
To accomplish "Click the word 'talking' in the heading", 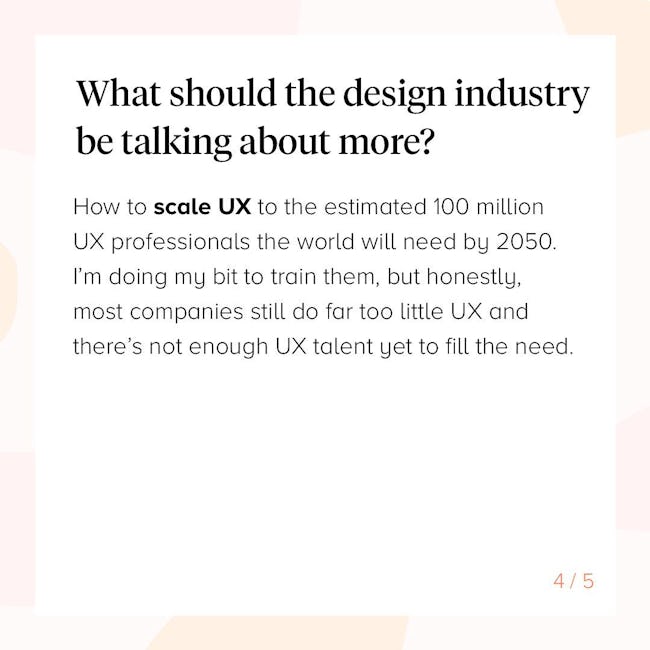I will click(x=176, y=142).
